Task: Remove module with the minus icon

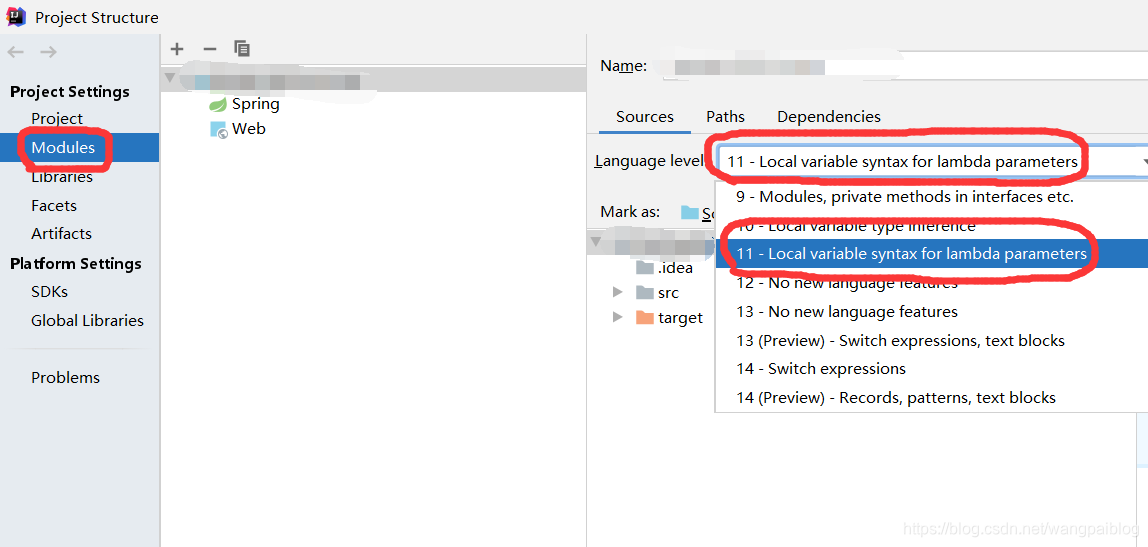Action: coord(209,49)
